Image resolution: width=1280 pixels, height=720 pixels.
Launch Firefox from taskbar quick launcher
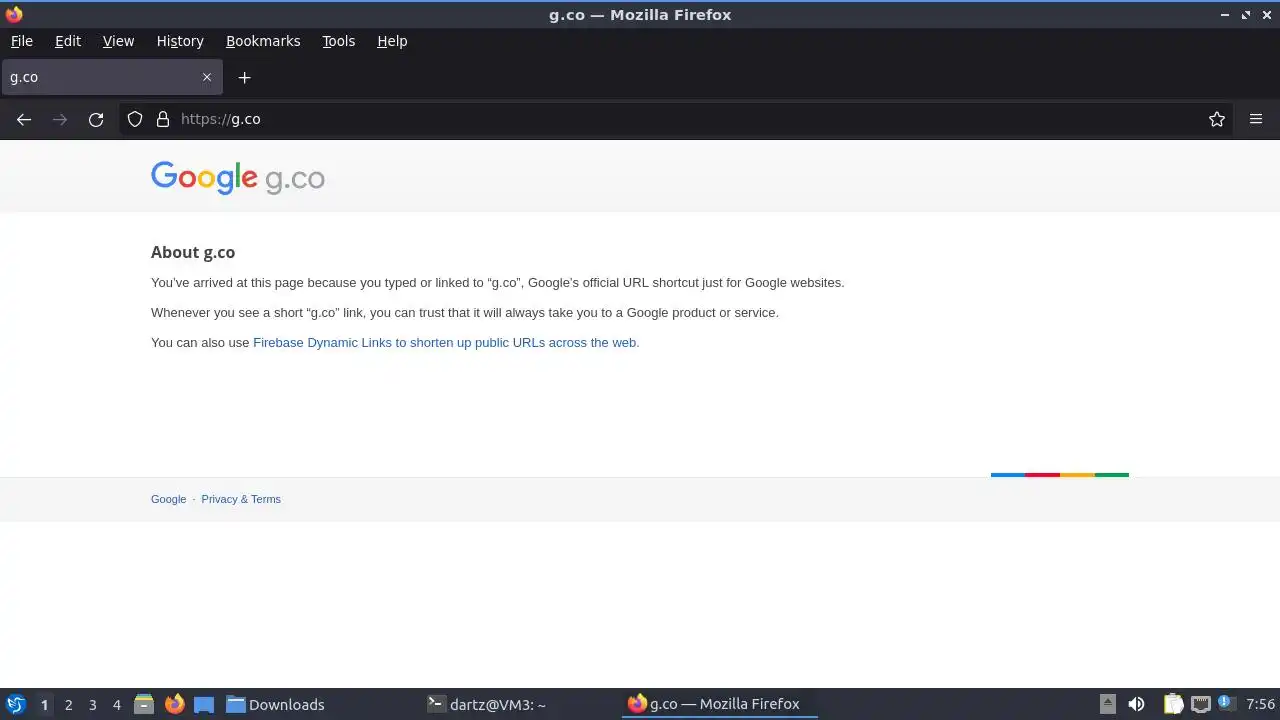[174, 704]
